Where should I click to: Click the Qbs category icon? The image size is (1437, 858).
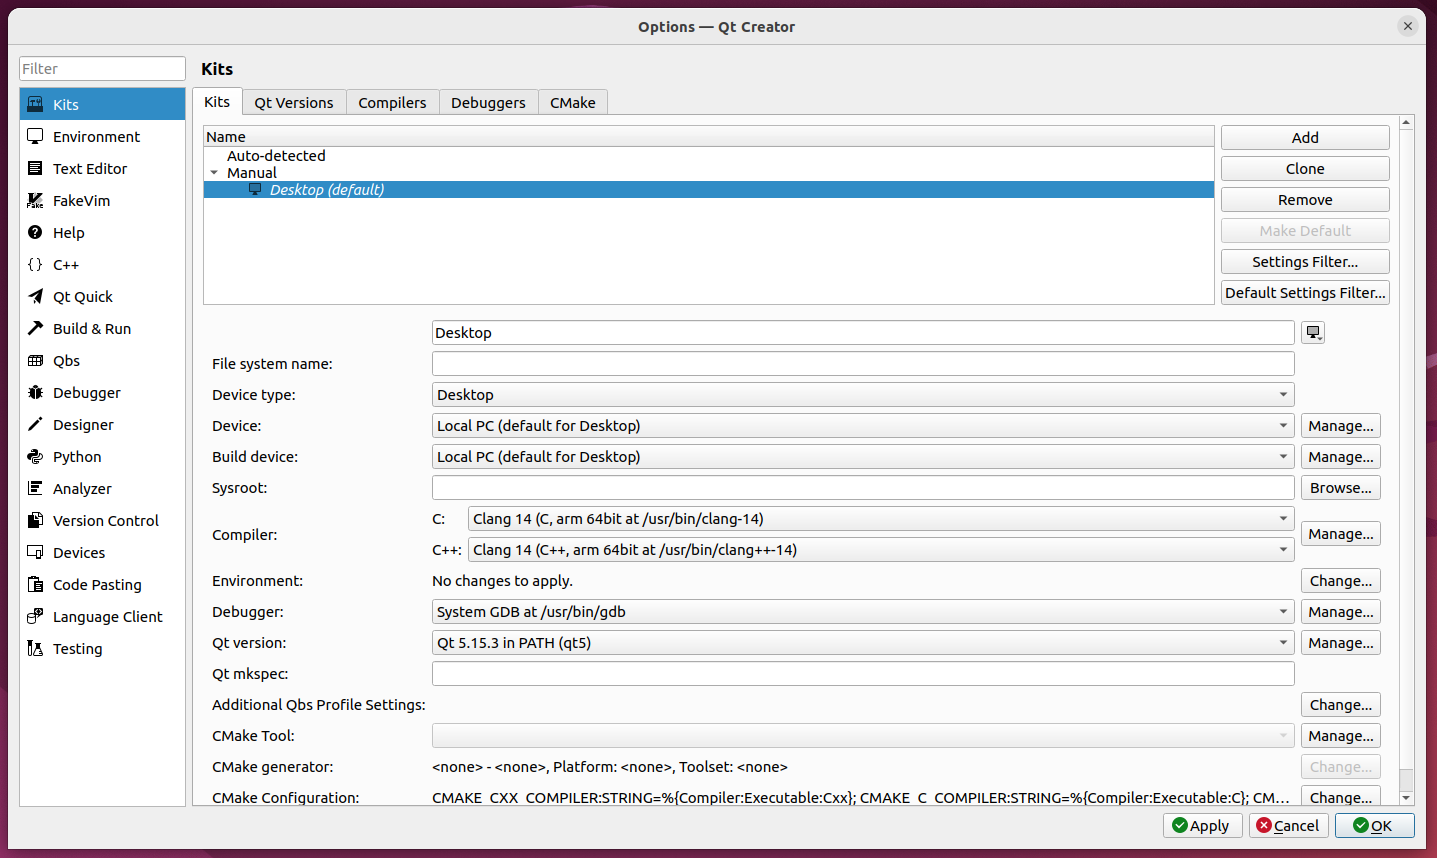pyautogui.click(x=35, y=360)
